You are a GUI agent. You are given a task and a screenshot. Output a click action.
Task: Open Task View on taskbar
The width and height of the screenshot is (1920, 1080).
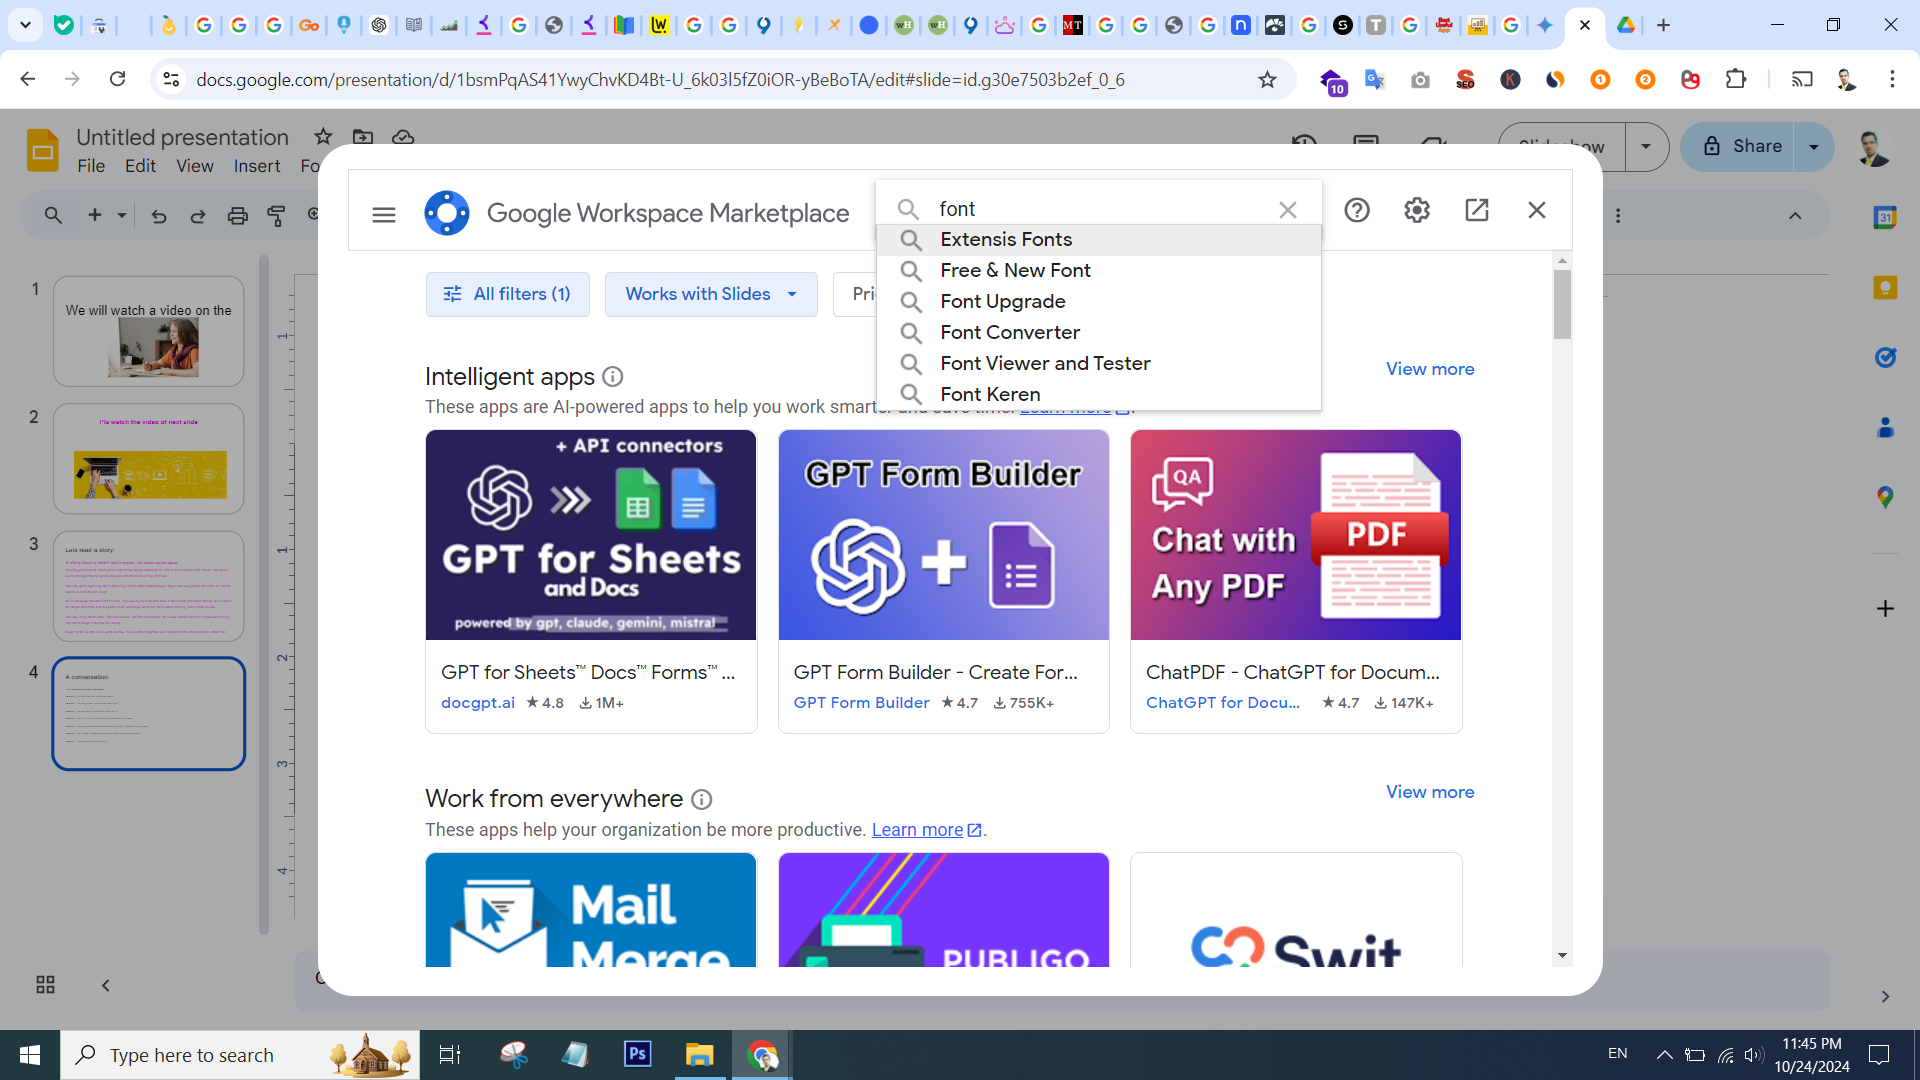[x=450, y=1055]
